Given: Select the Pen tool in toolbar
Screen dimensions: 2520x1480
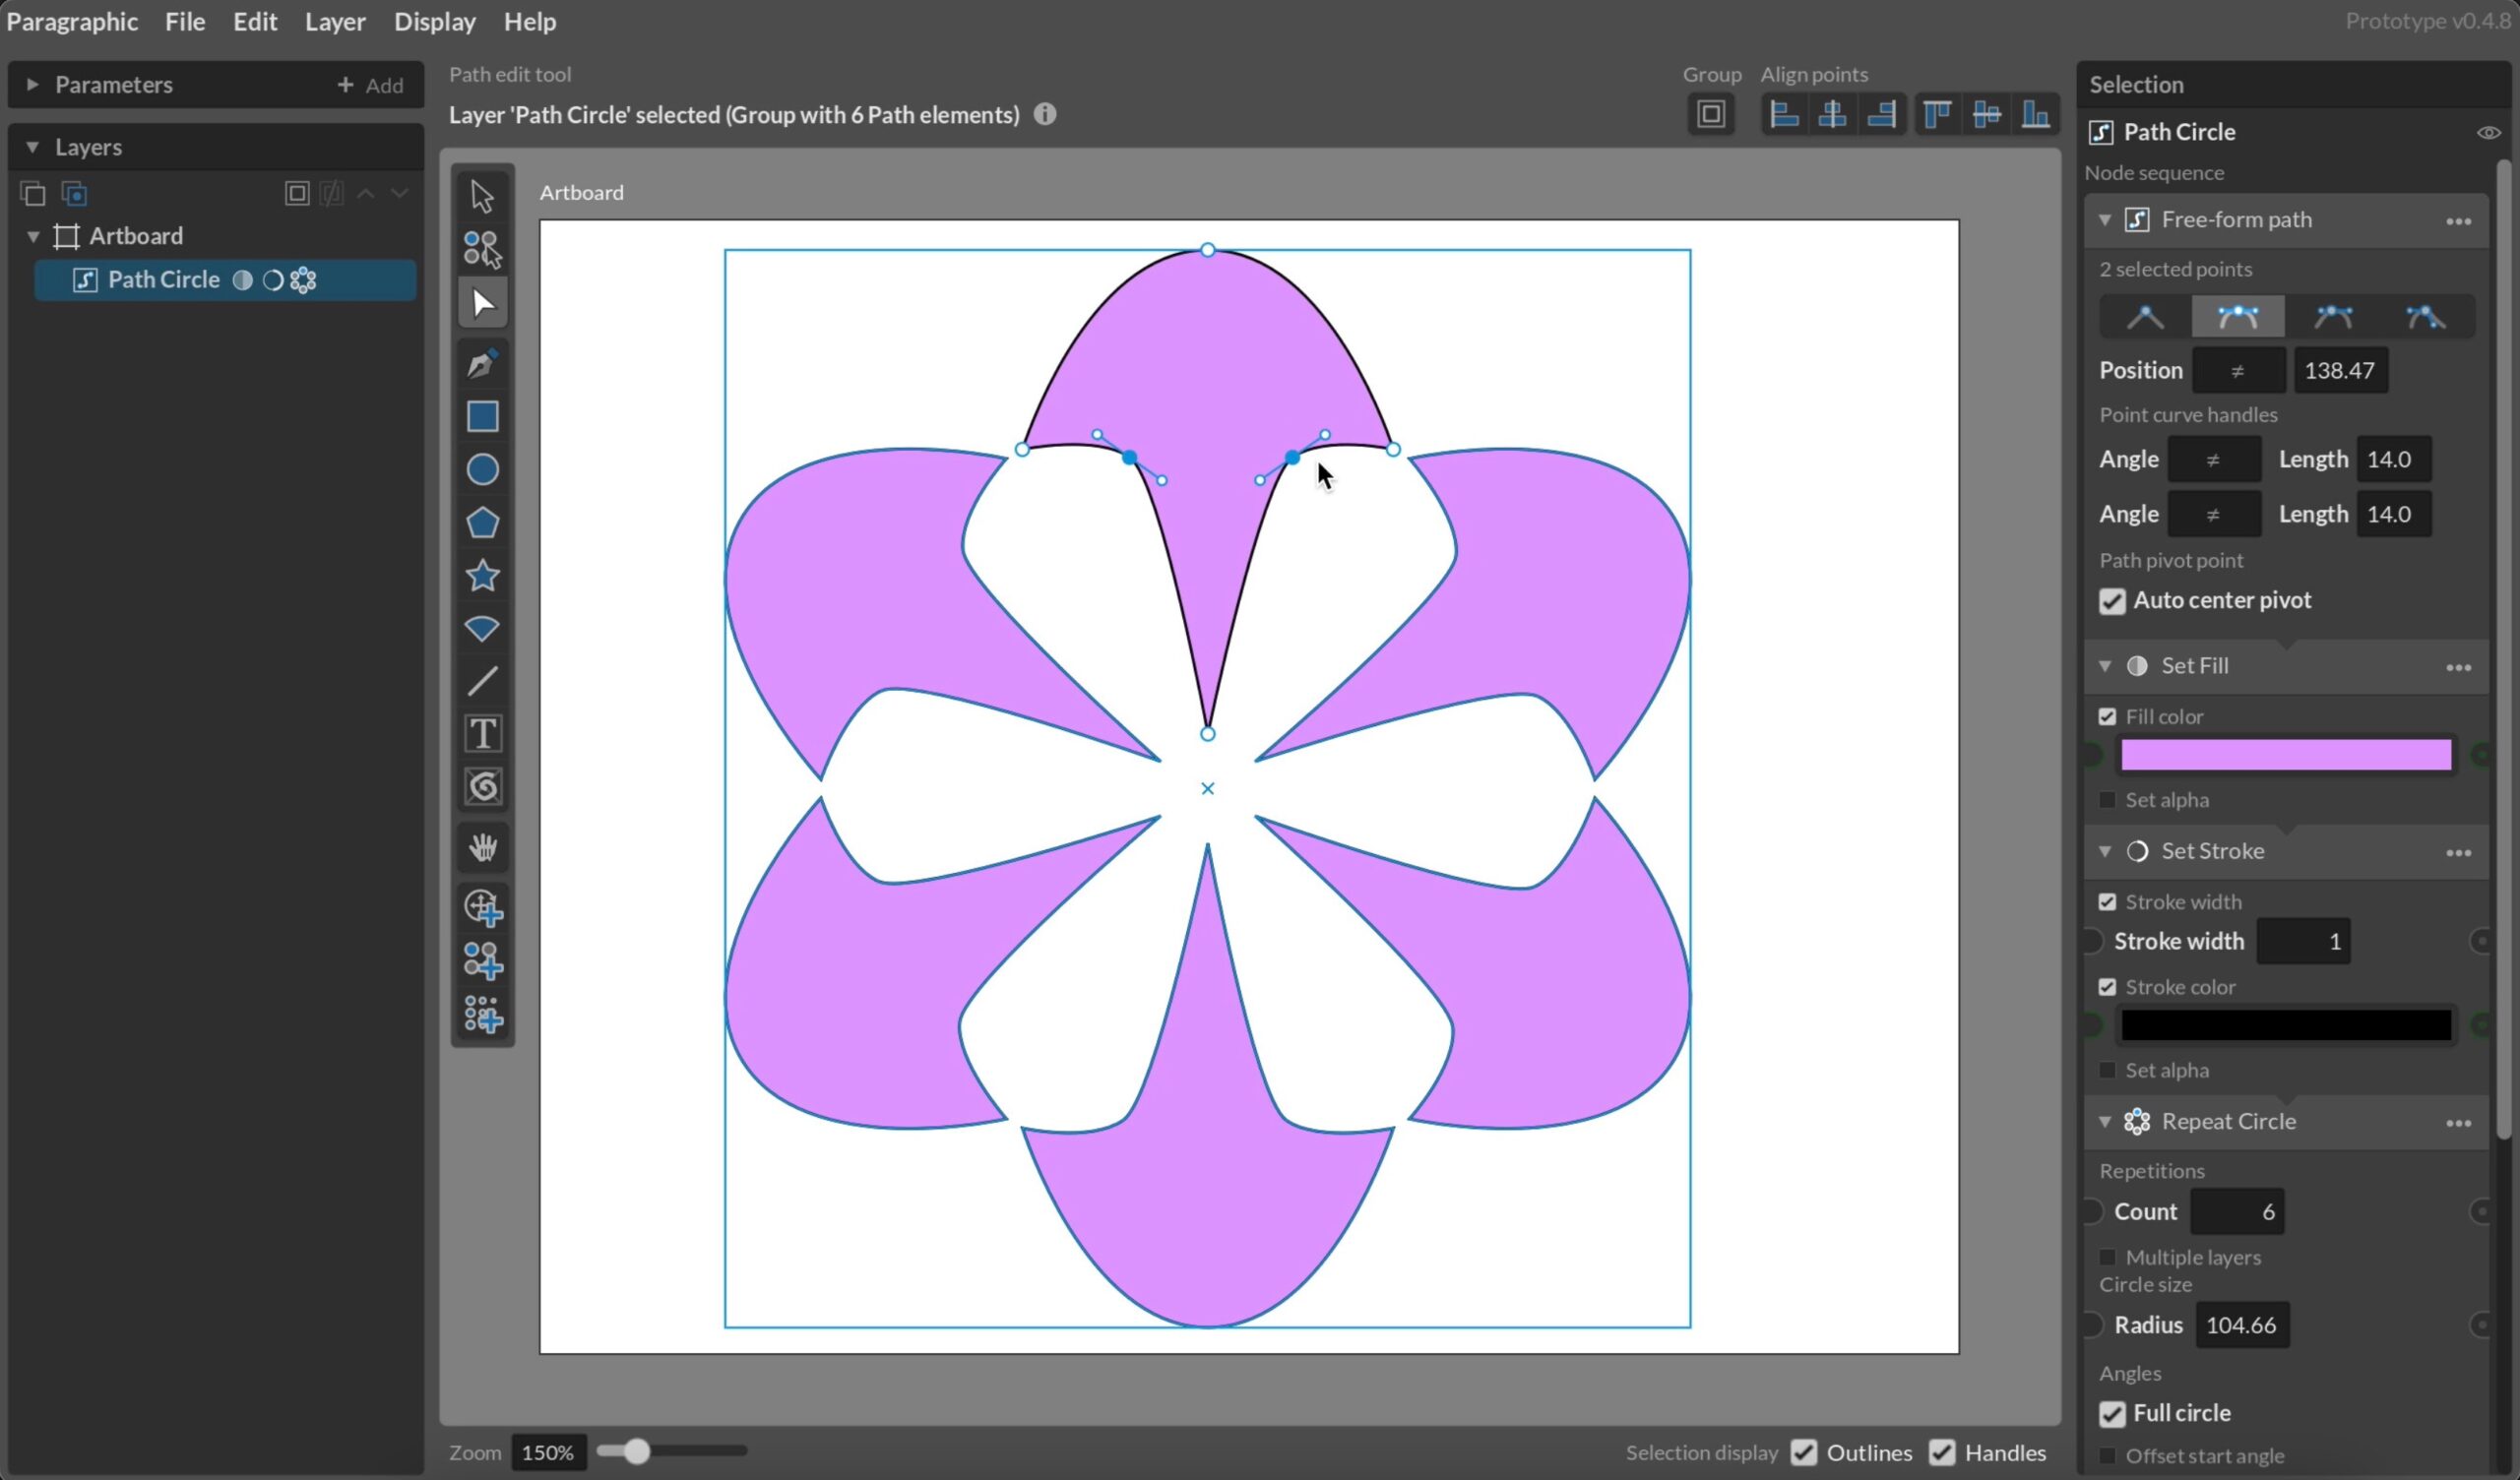Looking at the screenshot, I should pos(483,363).
